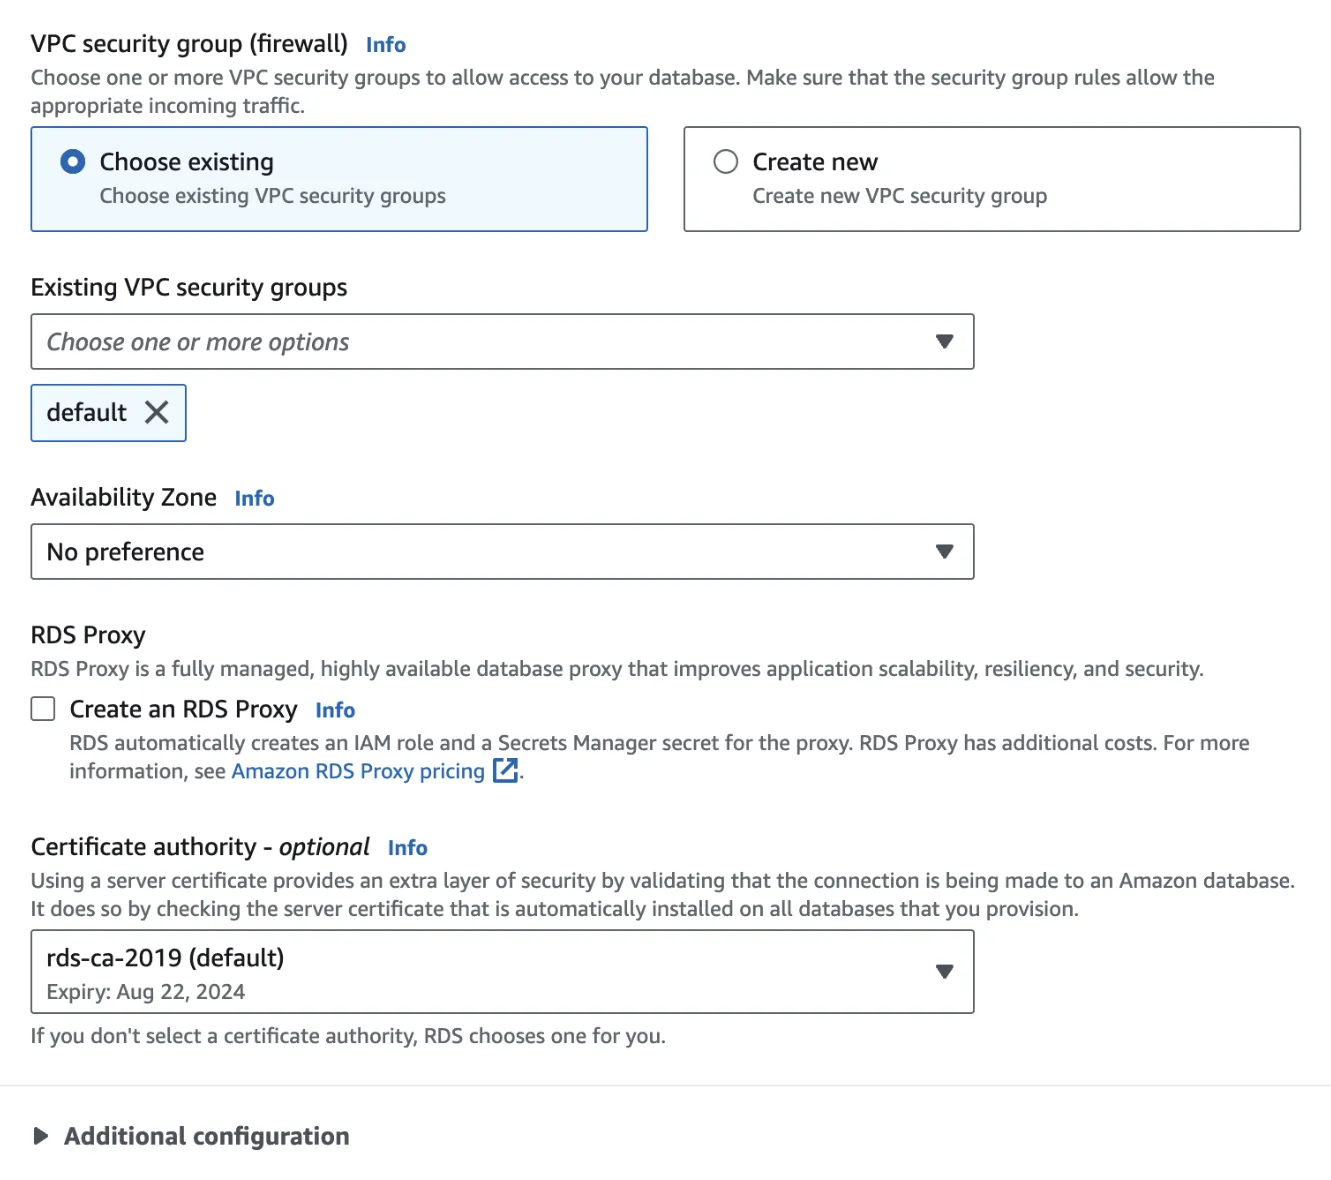Image resolution: width=1331 pixels, height=1180 pixels.
Task: Expand the Additional configuration section
Action: click(205, 1135)
